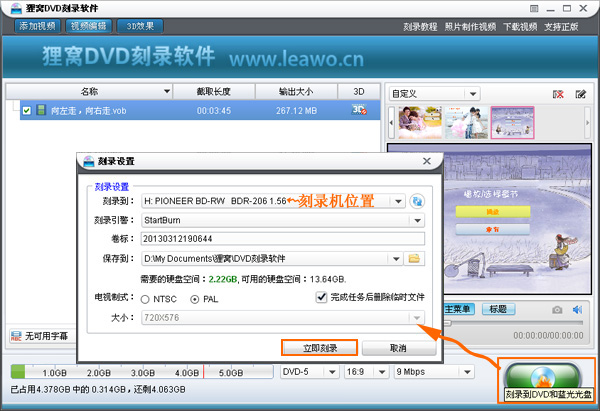Screen dimensions: 600x411
Task: Open the menu icon in title bar
Action: (534, 8)
